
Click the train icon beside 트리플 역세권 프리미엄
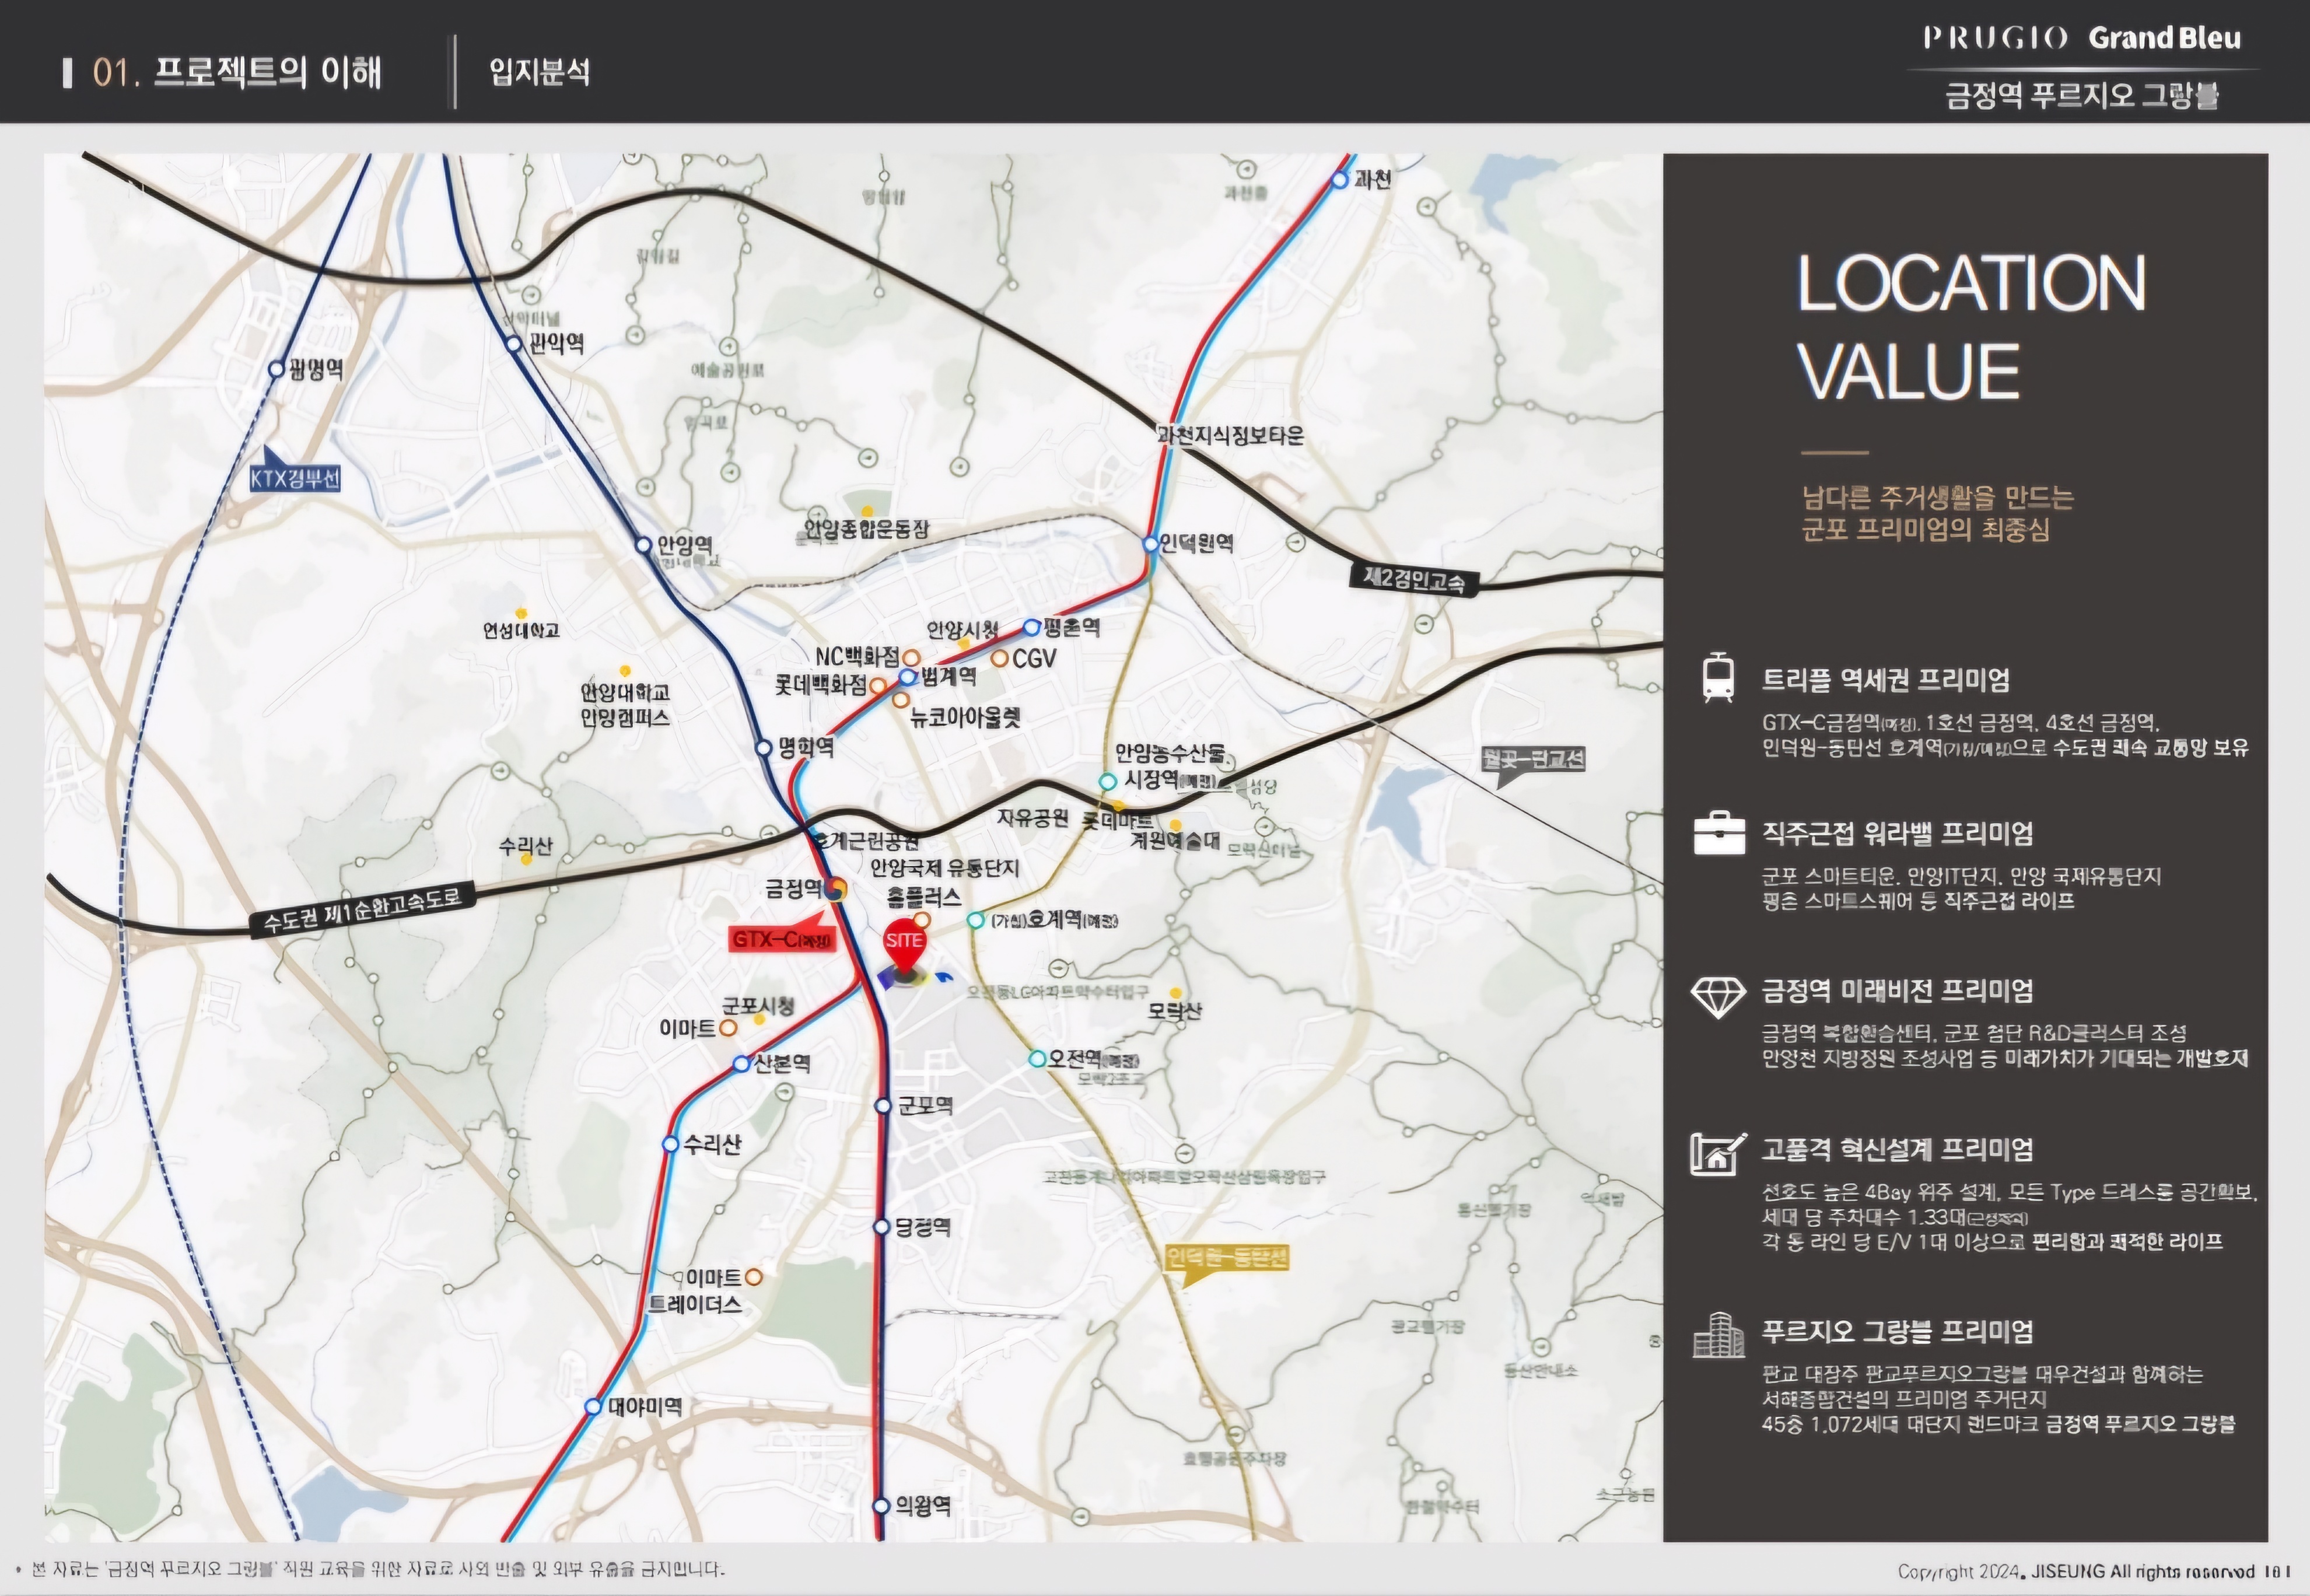(x=1718, y=677)
